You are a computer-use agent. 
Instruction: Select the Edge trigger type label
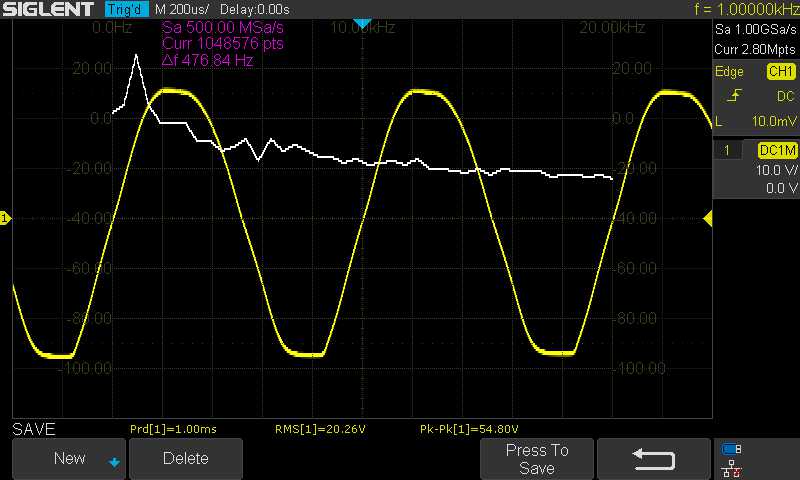click(729, 72)
